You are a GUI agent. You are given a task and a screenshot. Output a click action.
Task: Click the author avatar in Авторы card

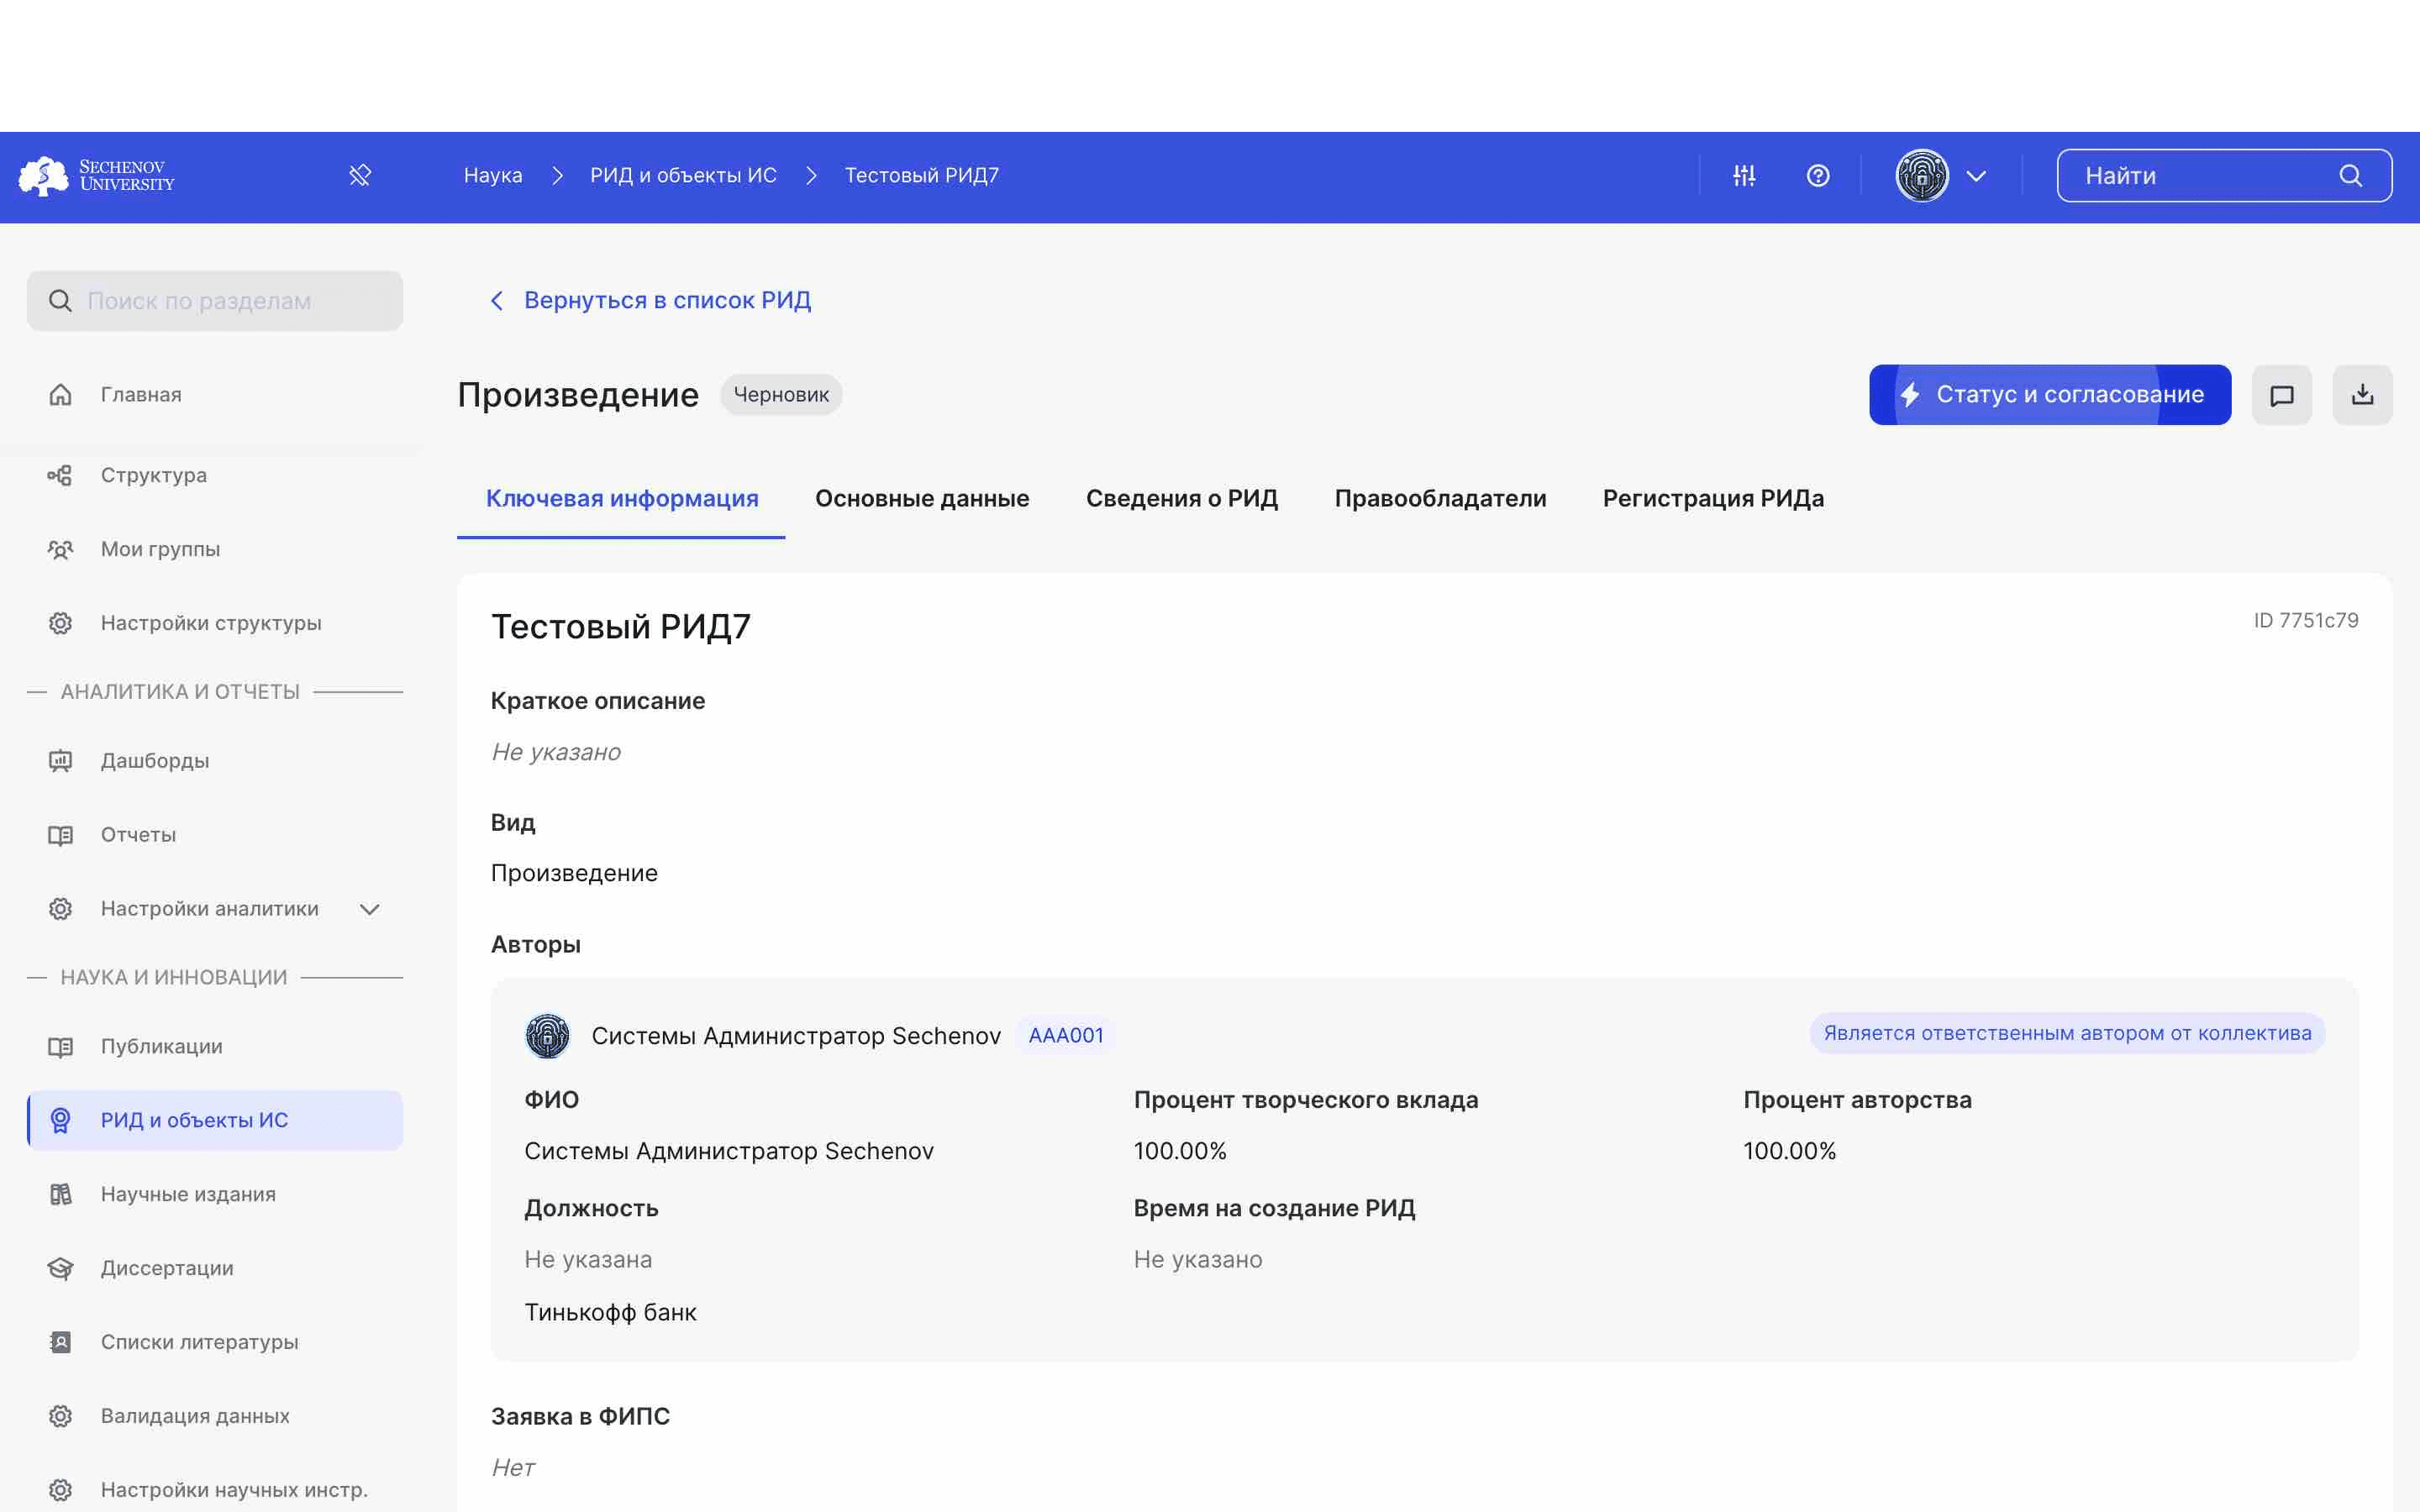coord(548,1036)
